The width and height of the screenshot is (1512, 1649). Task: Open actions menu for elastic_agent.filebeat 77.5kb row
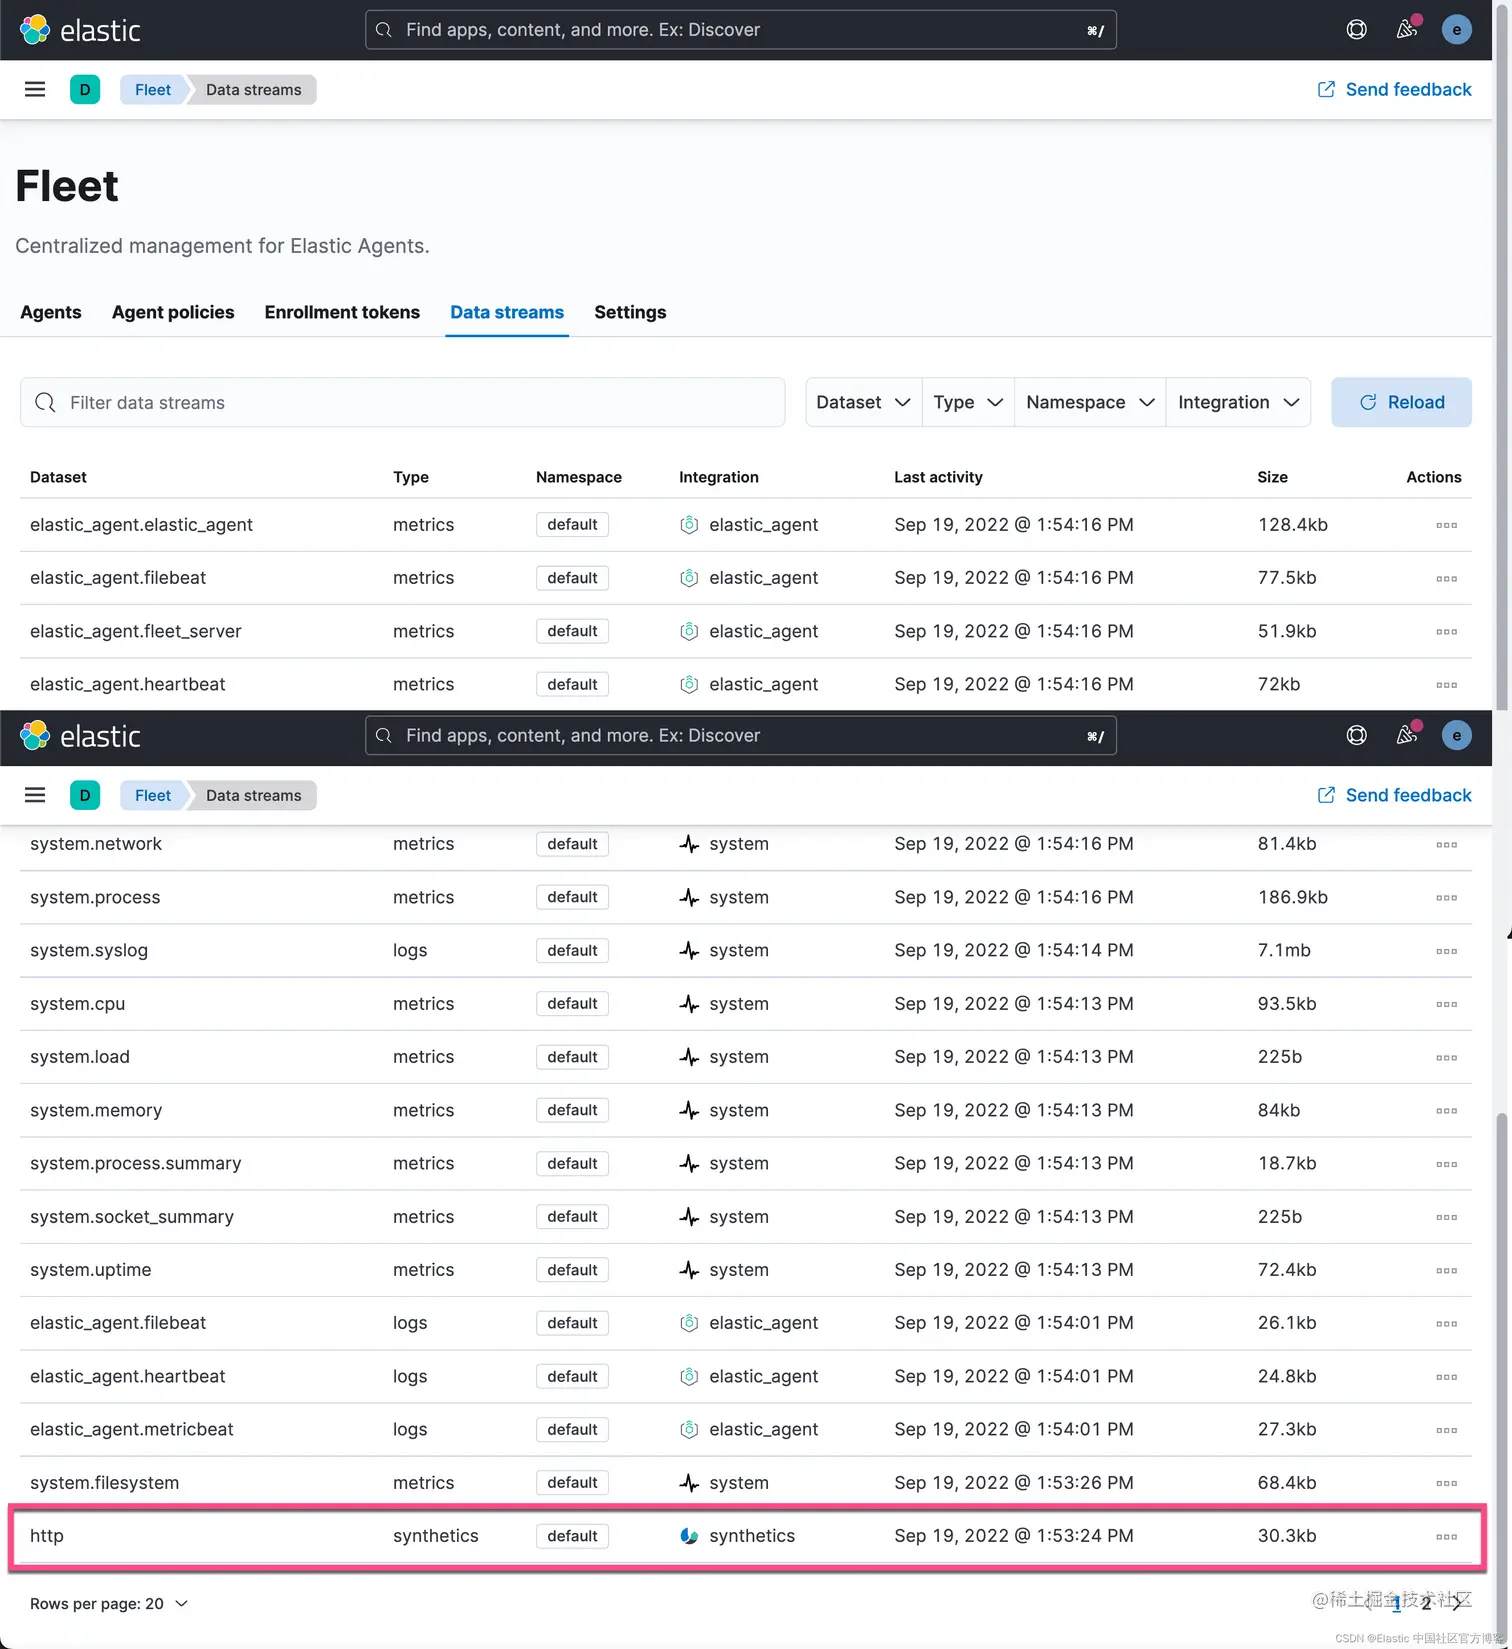1446,578
